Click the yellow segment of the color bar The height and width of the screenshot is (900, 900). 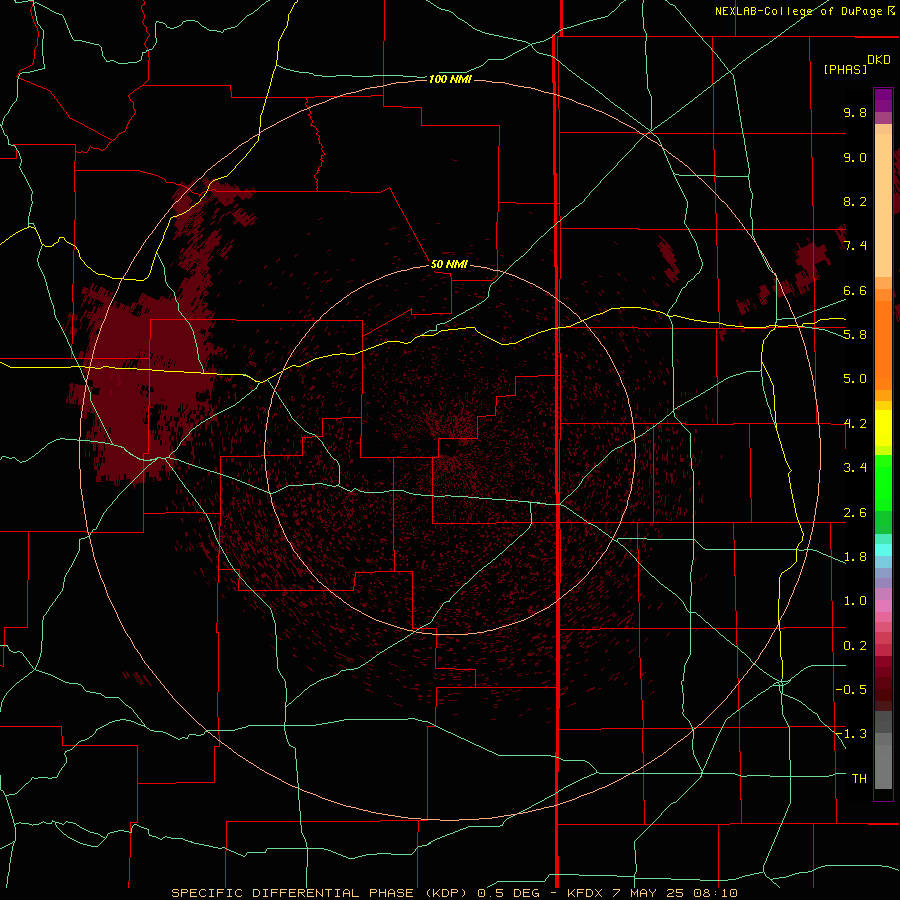(x=883, y=428)
